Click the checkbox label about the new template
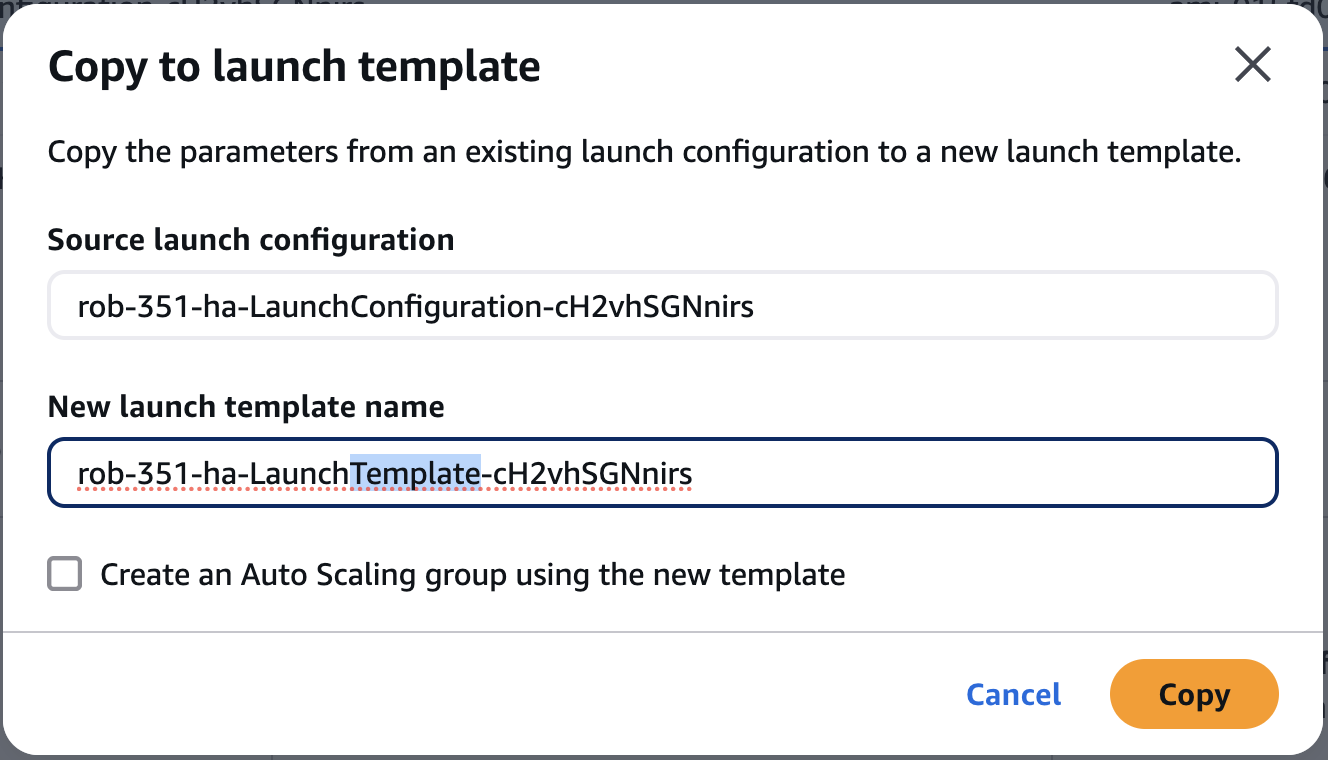Screen dimensions: 1328x760 [470, 574]
